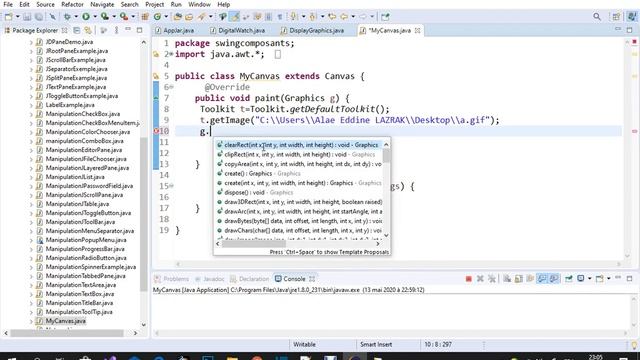
Task: Toggle Link with Editor in Package Explorer
Action: (88, 31)
